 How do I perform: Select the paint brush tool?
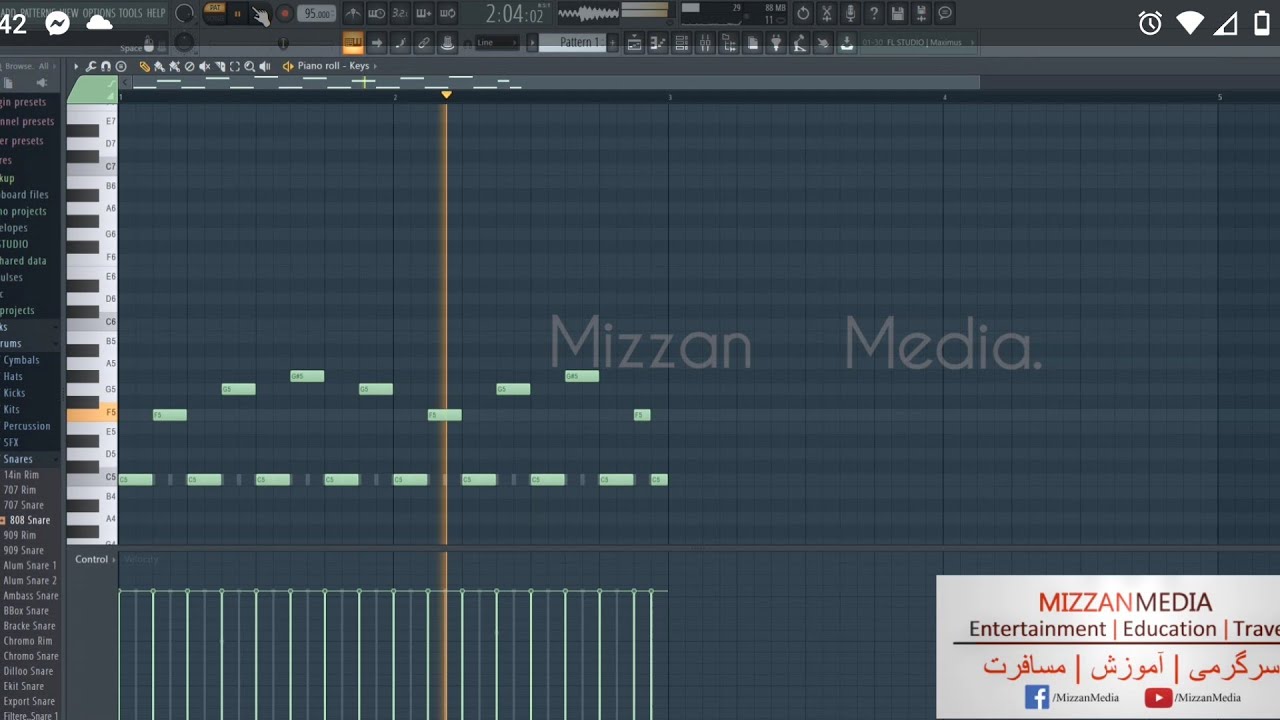pyautogui.click(x=159, y=66)
